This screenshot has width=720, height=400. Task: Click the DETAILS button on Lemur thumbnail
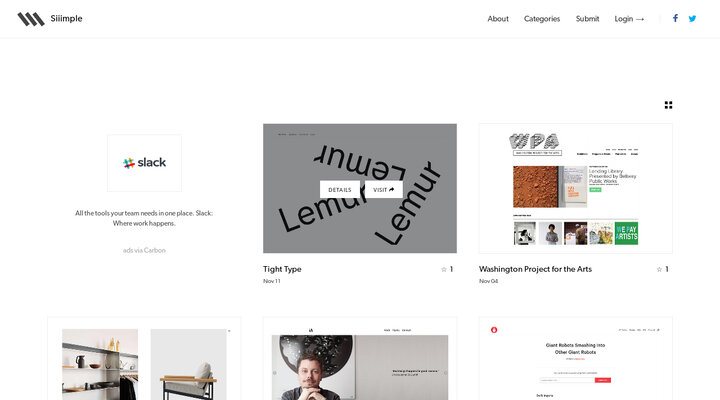pos(340,190)
